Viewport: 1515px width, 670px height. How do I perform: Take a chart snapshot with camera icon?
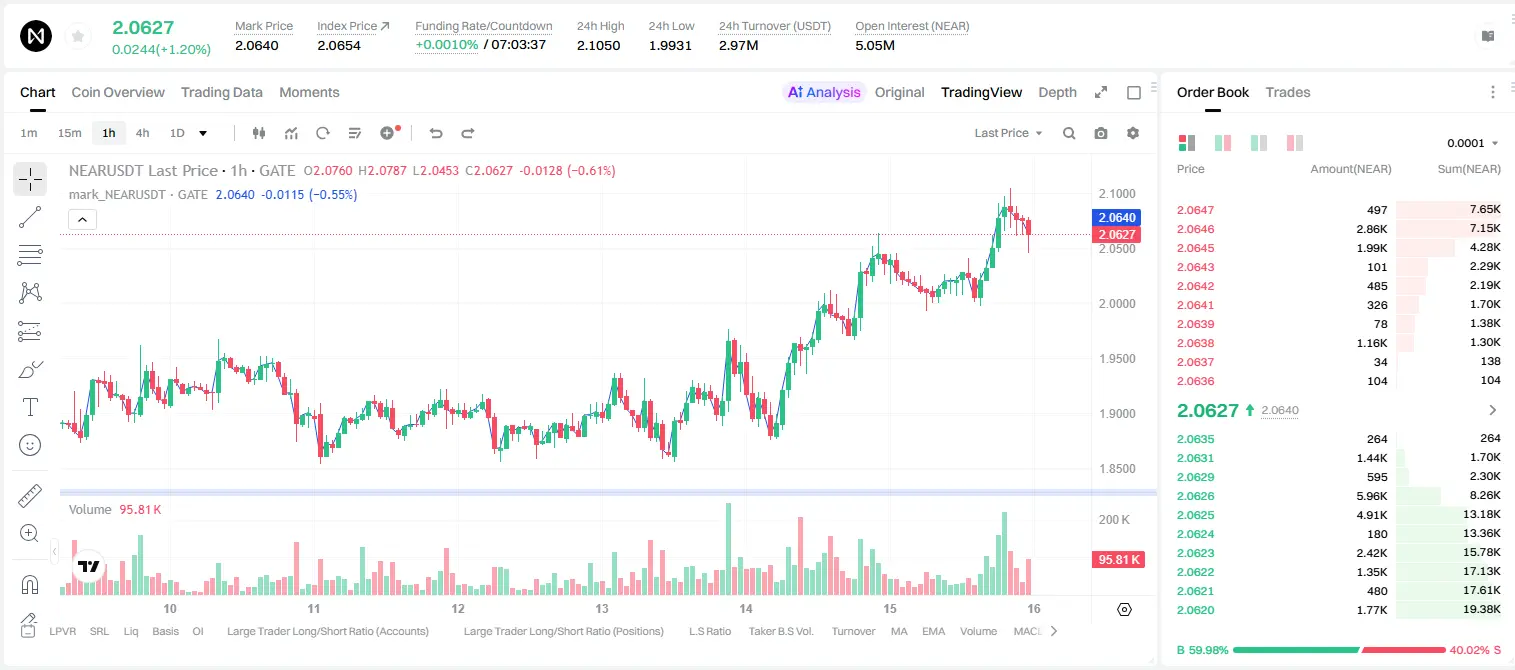1101,133
